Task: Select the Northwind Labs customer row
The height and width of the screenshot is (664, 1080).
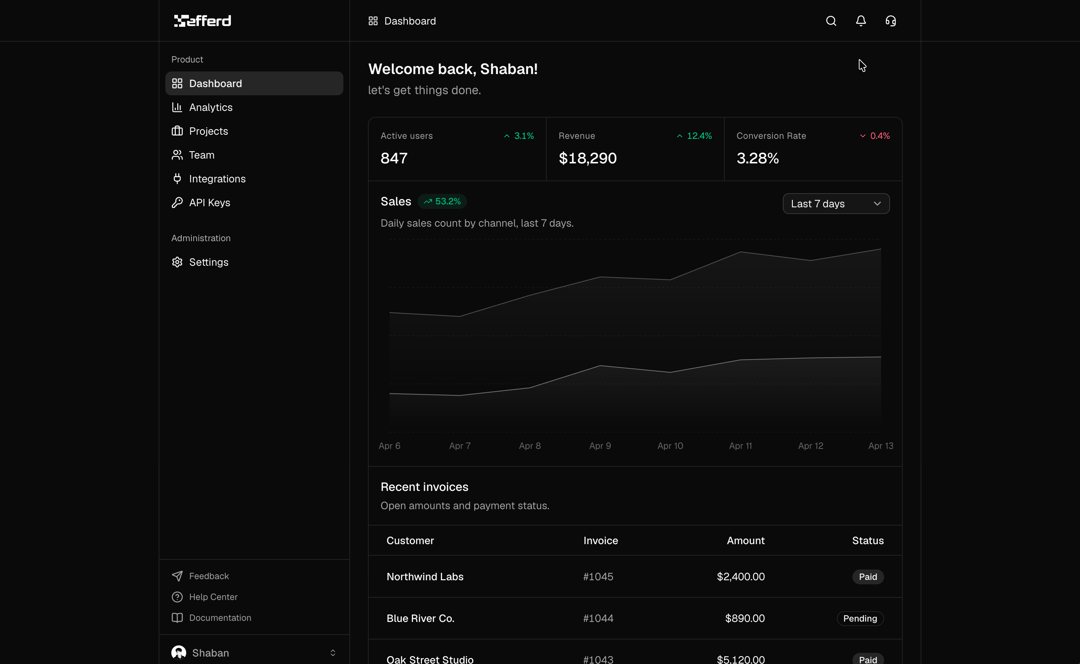Action: click(x=425, y=577)
